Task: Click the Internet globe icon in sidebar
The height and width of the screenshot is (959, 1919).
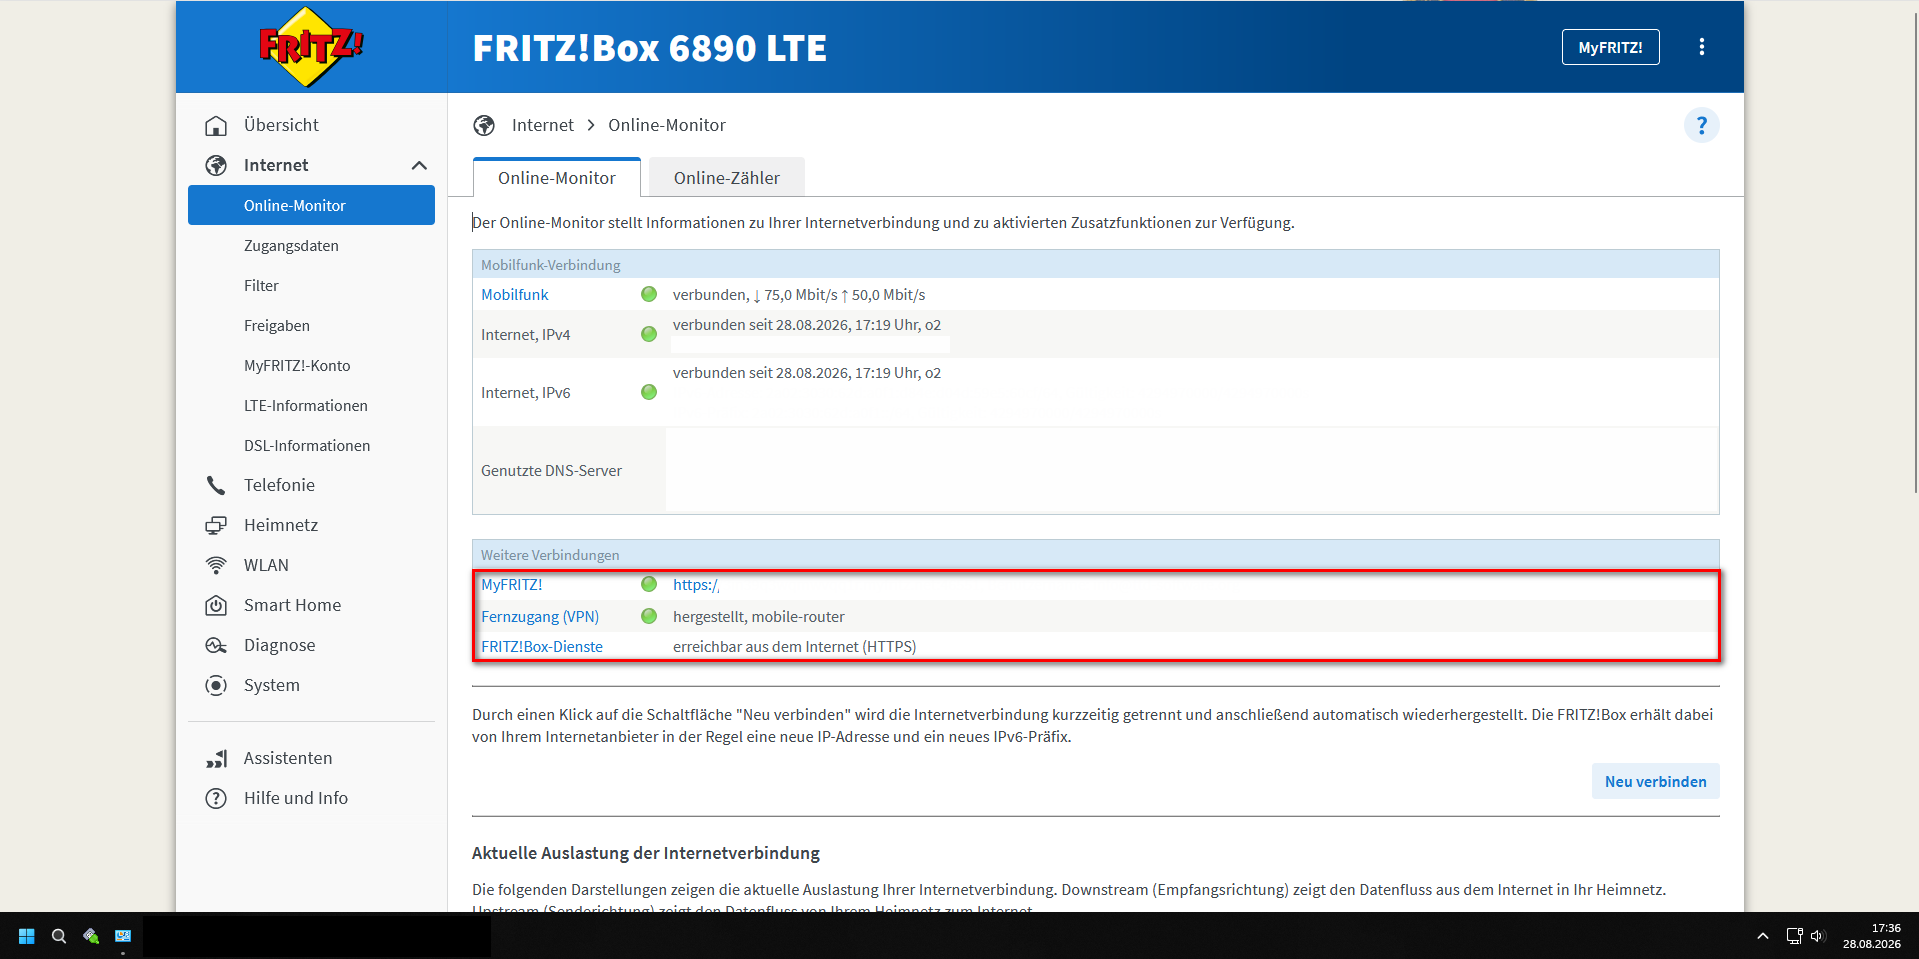Action: 216,166
